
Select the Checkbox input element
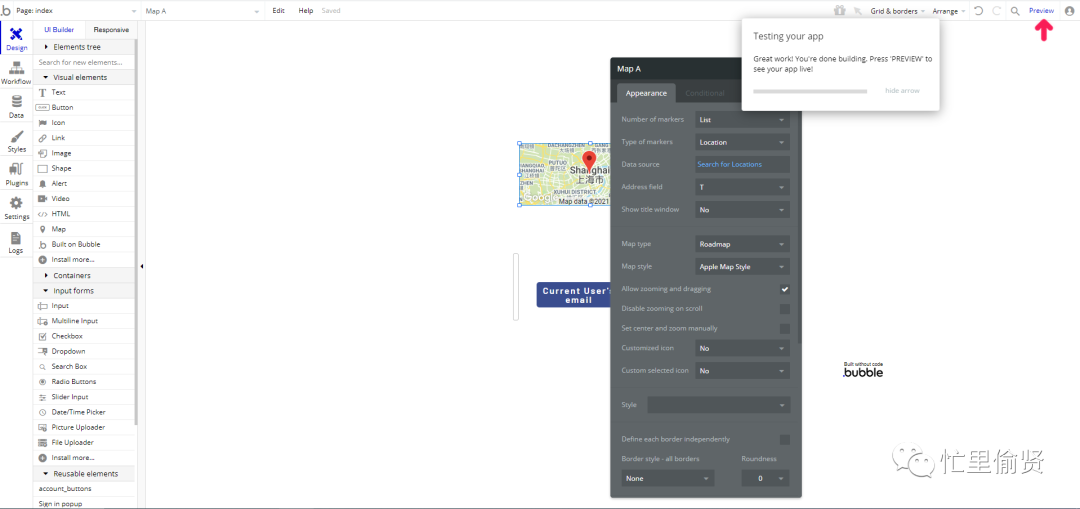click(85, 336)
